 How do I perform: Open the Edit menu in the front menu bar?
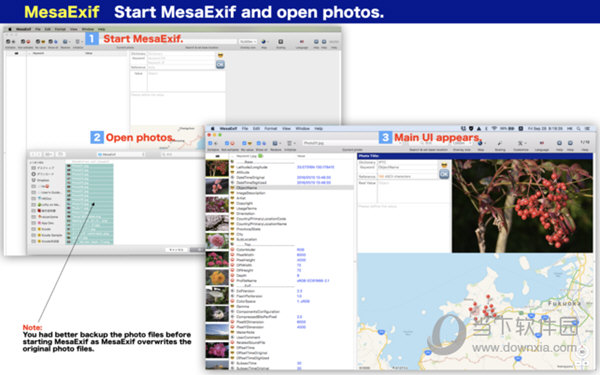pos(256,129)
